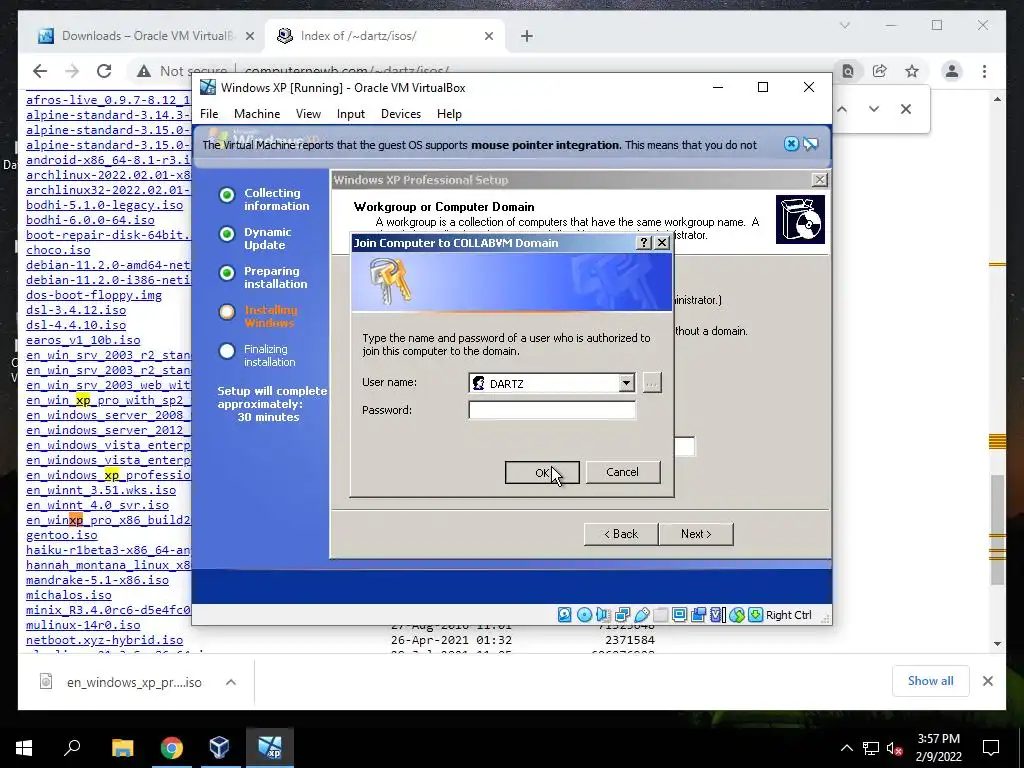
Task: Go to previous find-in-page match
Action: click(842, 109)
